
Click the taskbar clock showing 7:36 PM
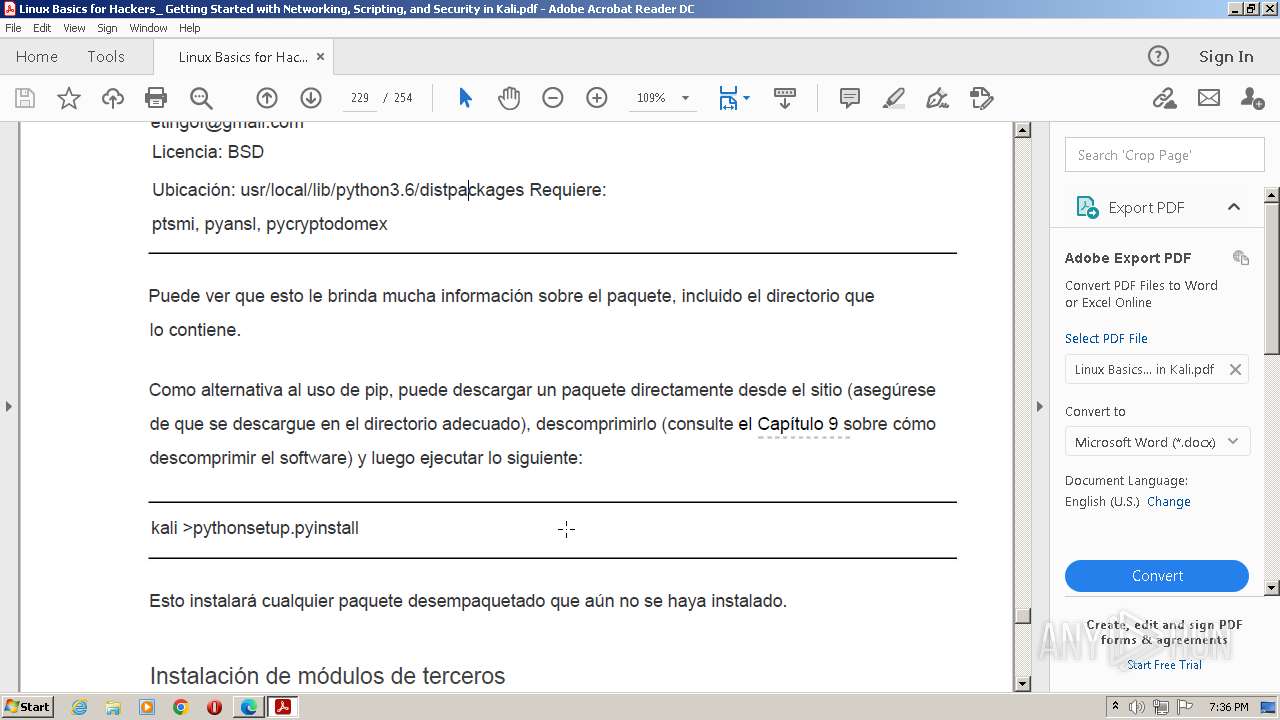pos(1228,707)
